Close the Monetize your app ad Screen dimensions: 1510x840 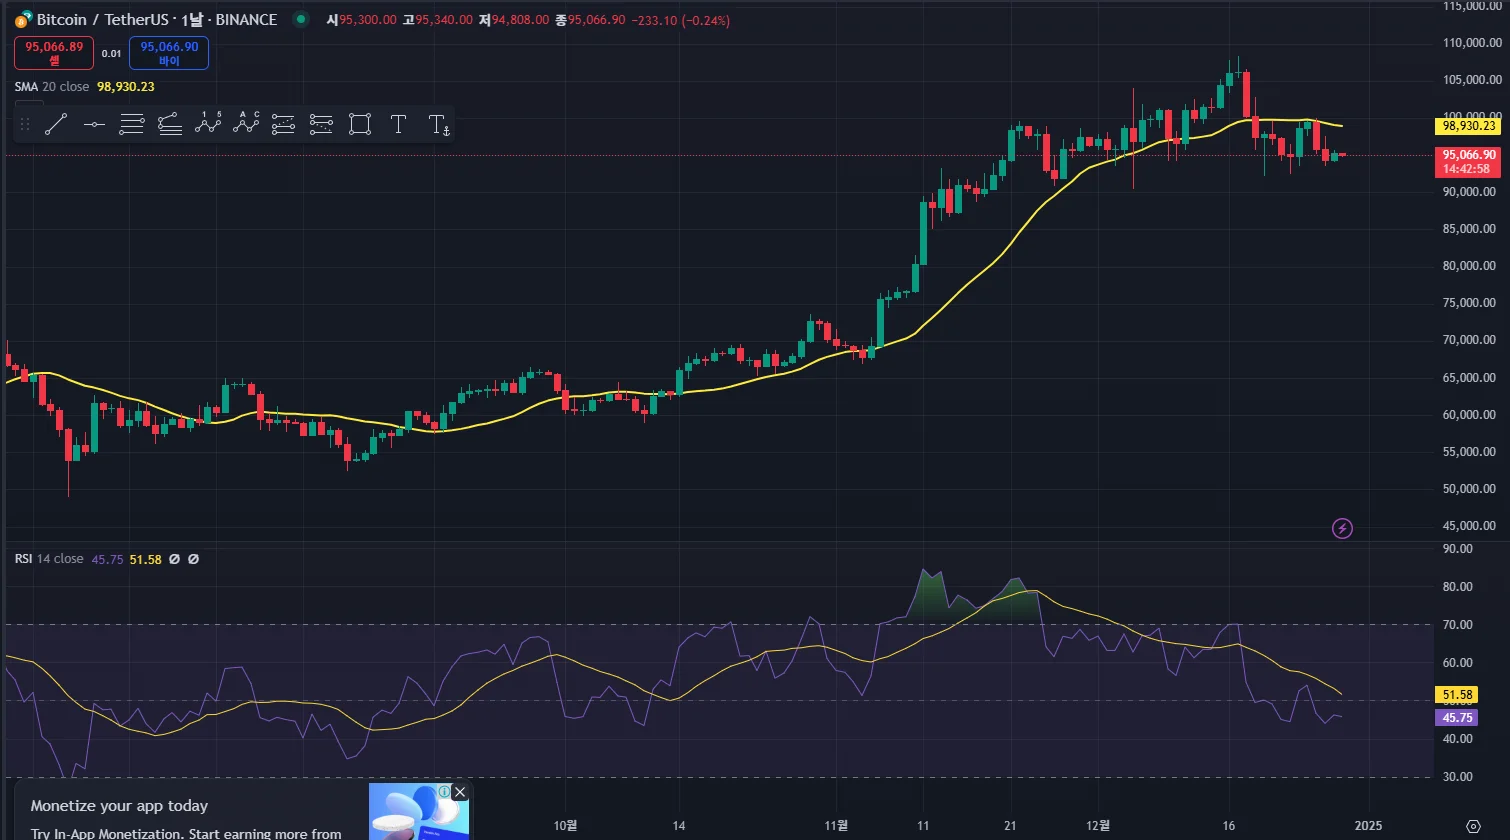pyautogui.click(x=460, y=792)
